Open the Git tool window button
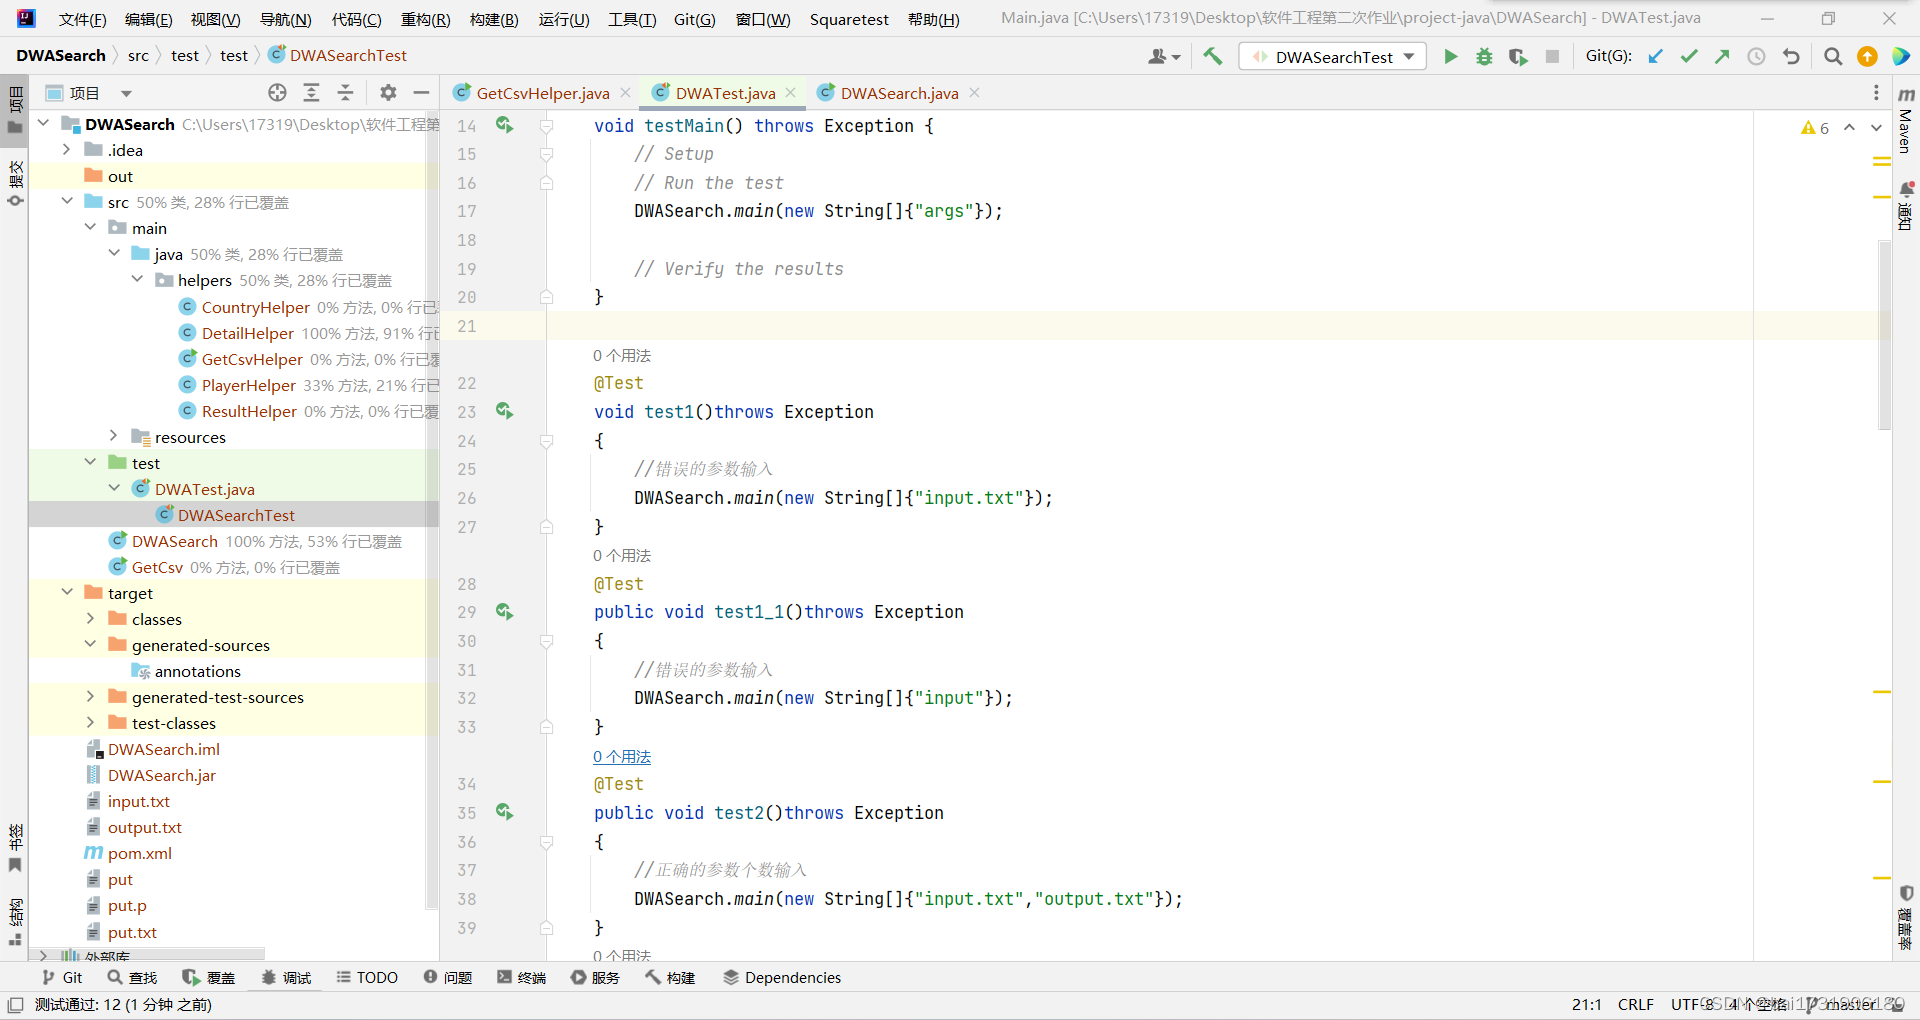This screenshot has width=1920, height=1020. (x=62, y=977)
